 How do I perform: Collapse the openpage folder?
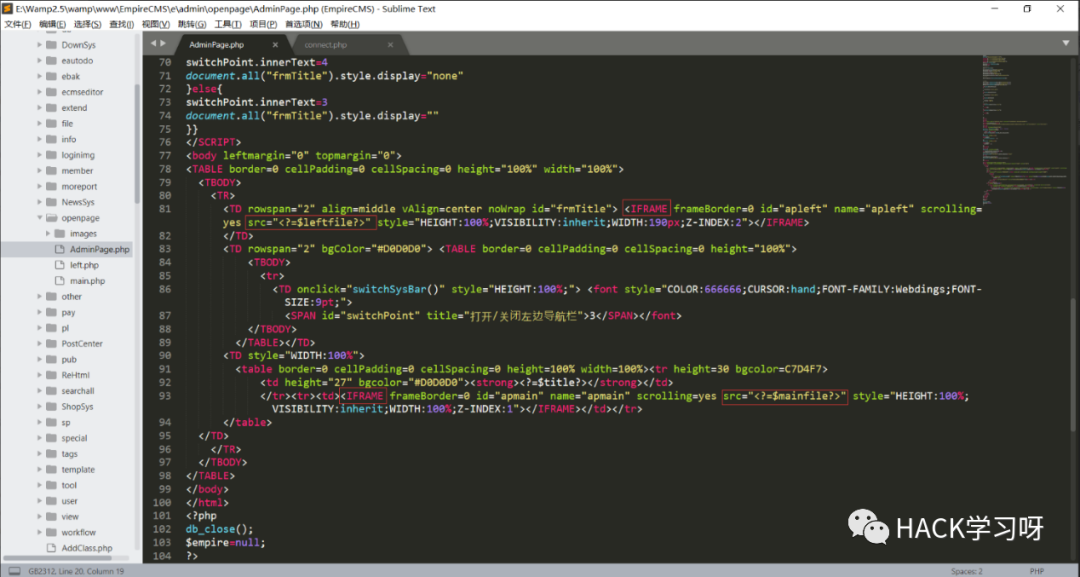pyautogui.click(x=39, y=218)
